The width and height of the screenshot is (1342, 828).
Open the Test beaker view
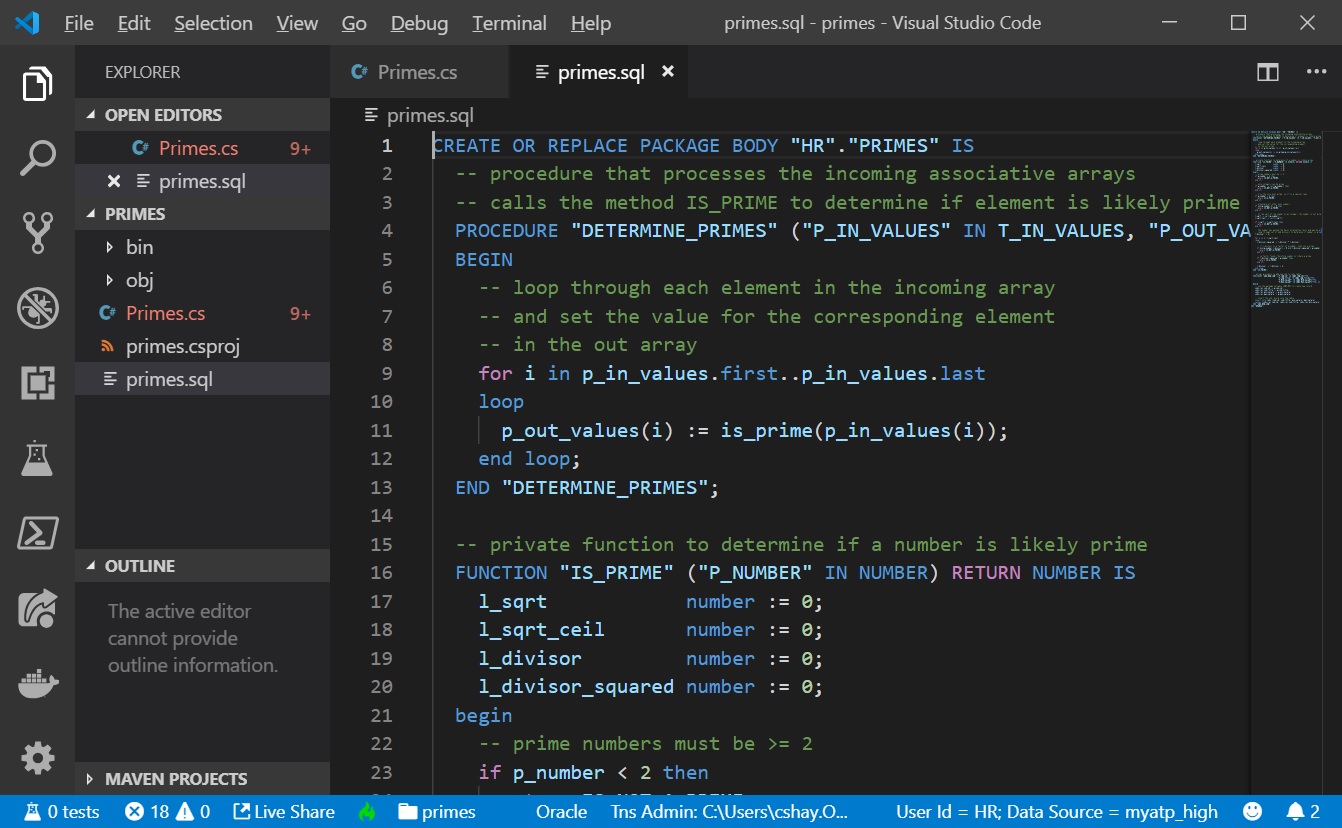(37, 458)
